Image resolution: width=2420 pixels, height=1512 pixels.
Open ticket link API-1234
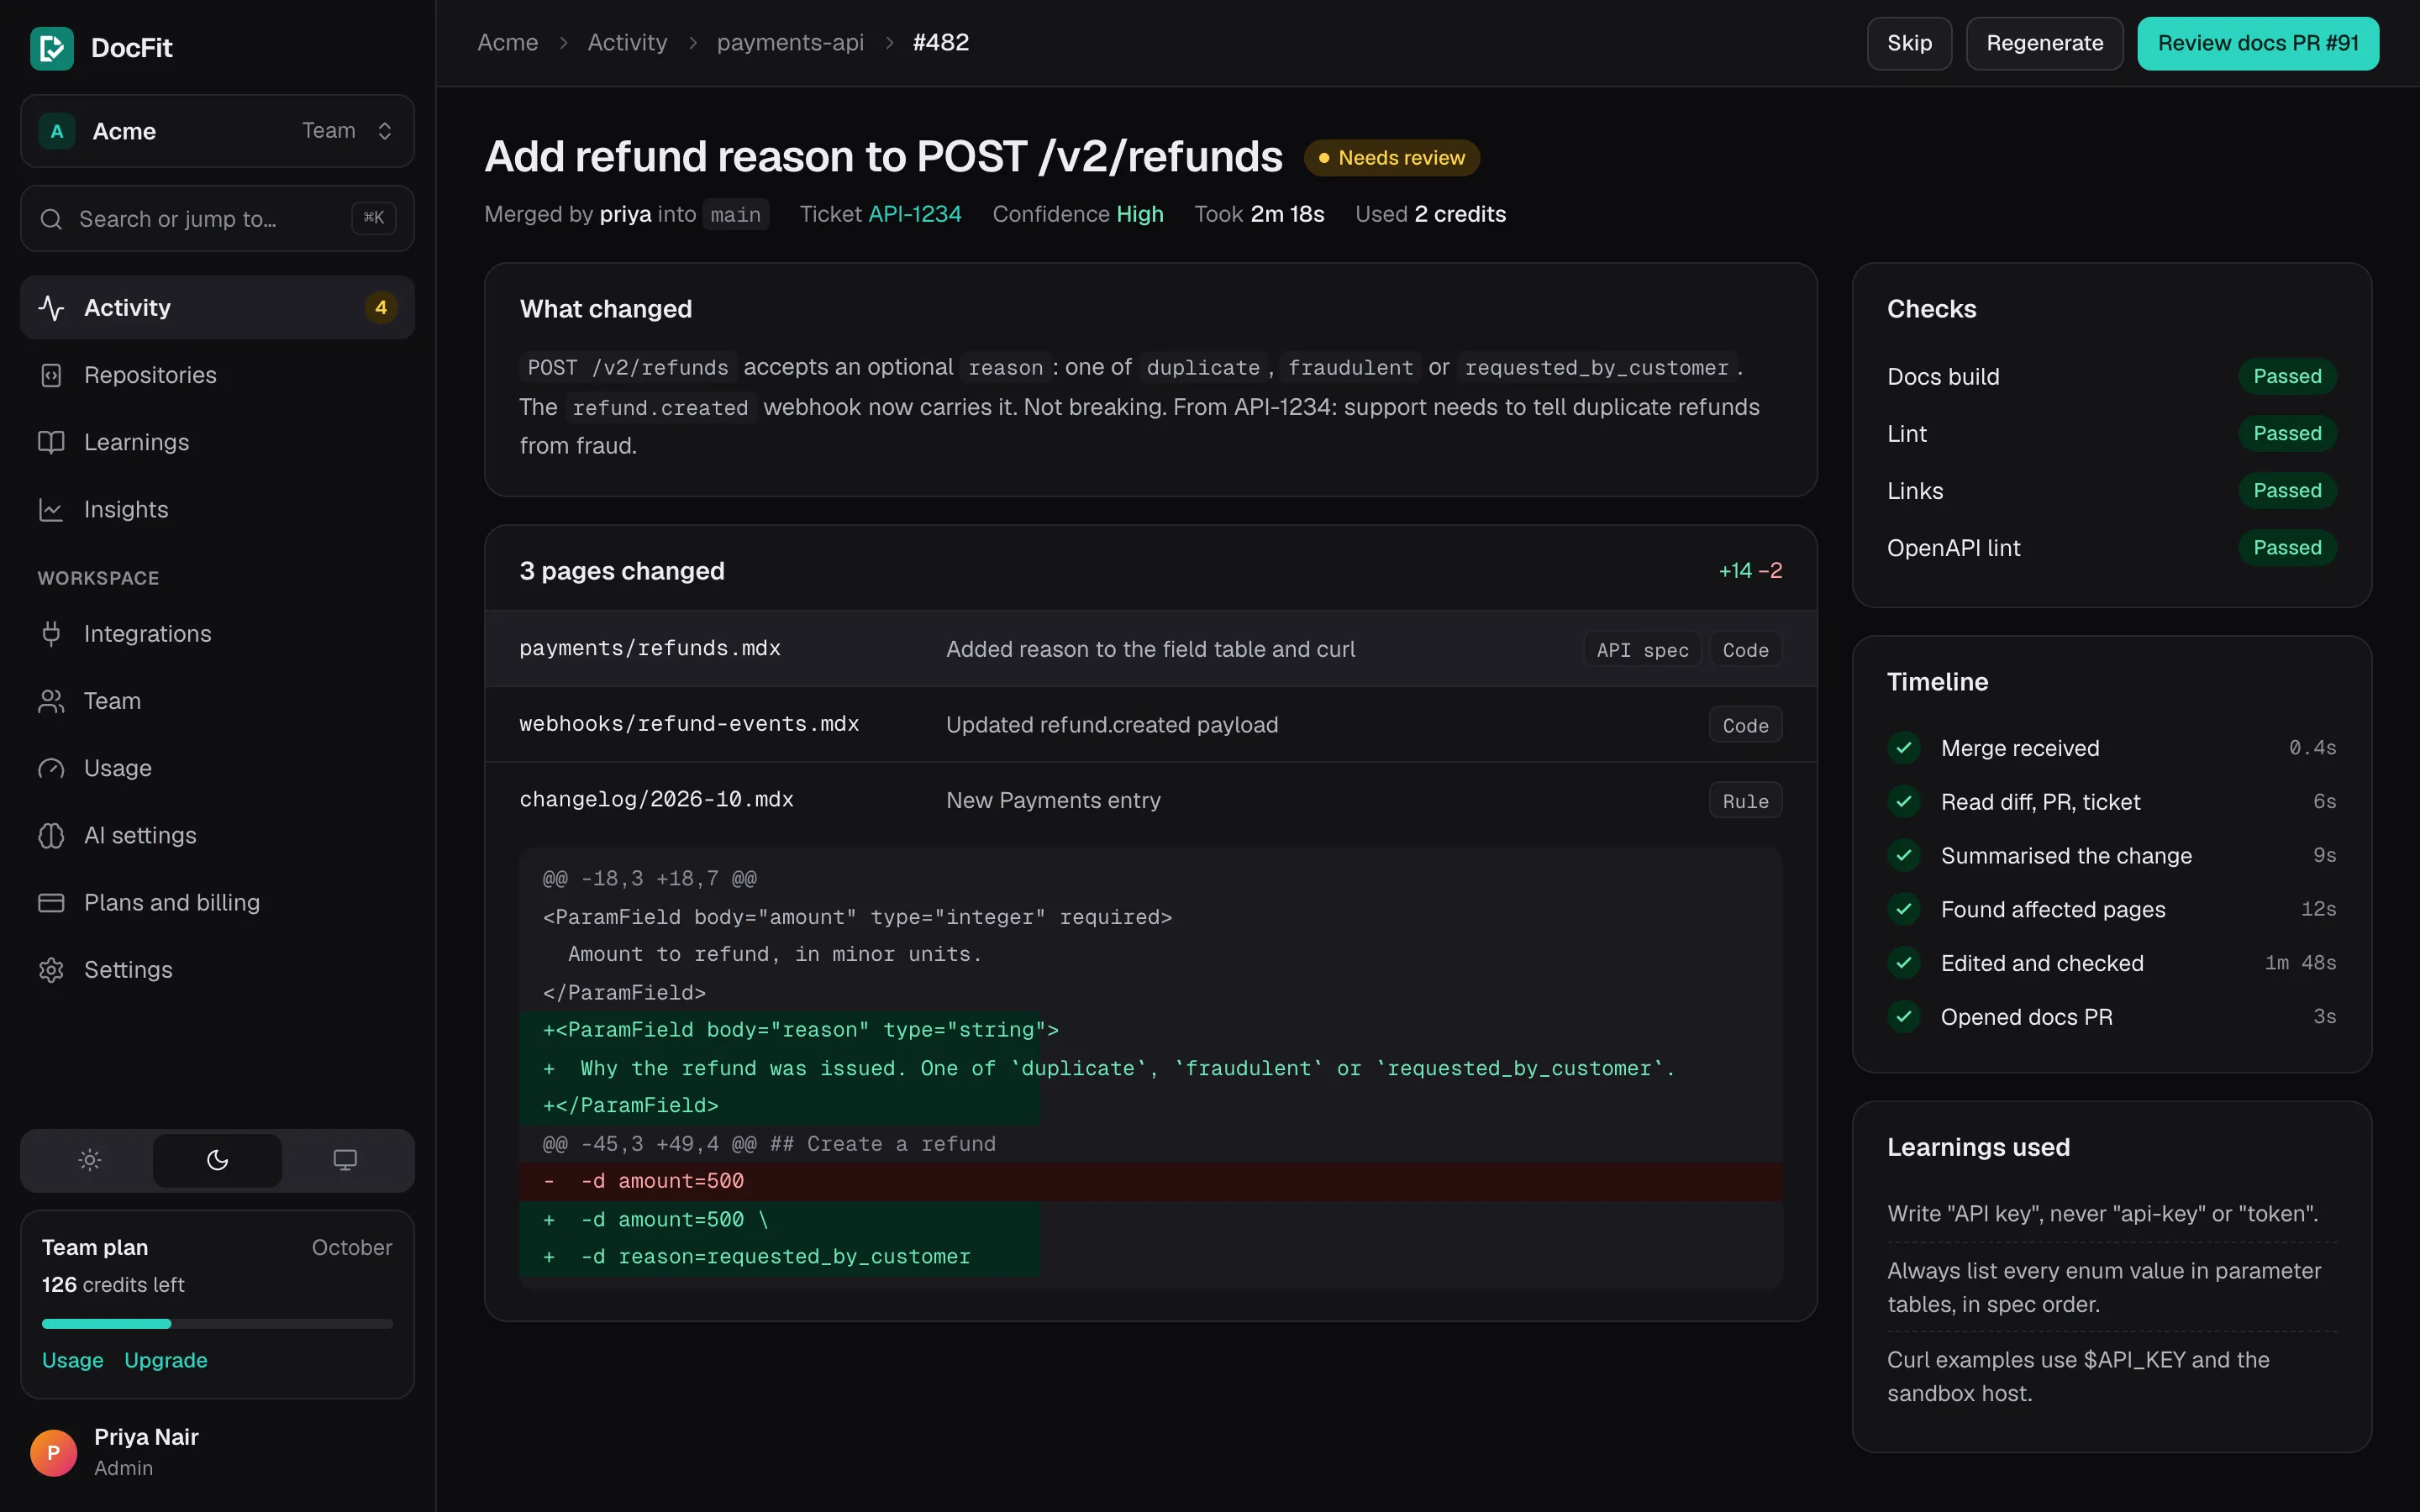[x=914, y=214]
